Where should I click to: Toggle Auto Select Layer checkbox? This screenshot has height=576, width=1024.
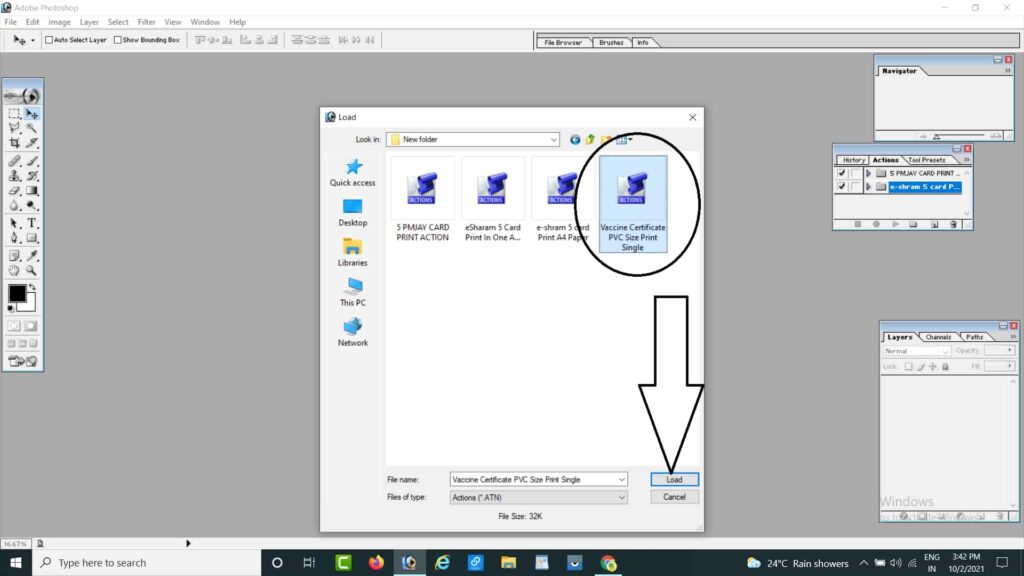[x=49, y=40]
